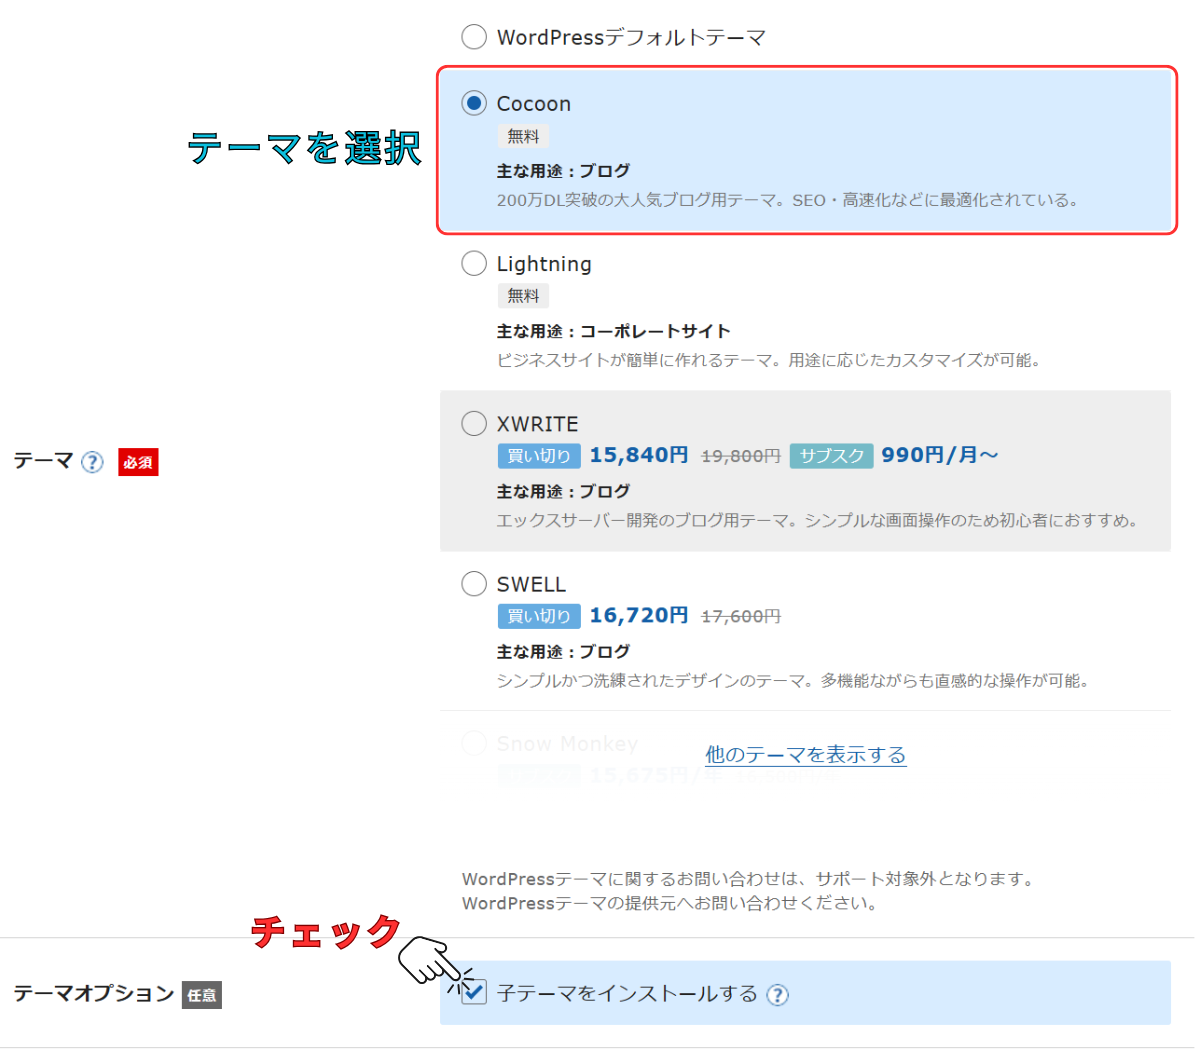Image resolution: width=1200 pixels, height=1050 pixels.
Task: Click the 無料 badge under Lightning
Action: coord(523,296)
